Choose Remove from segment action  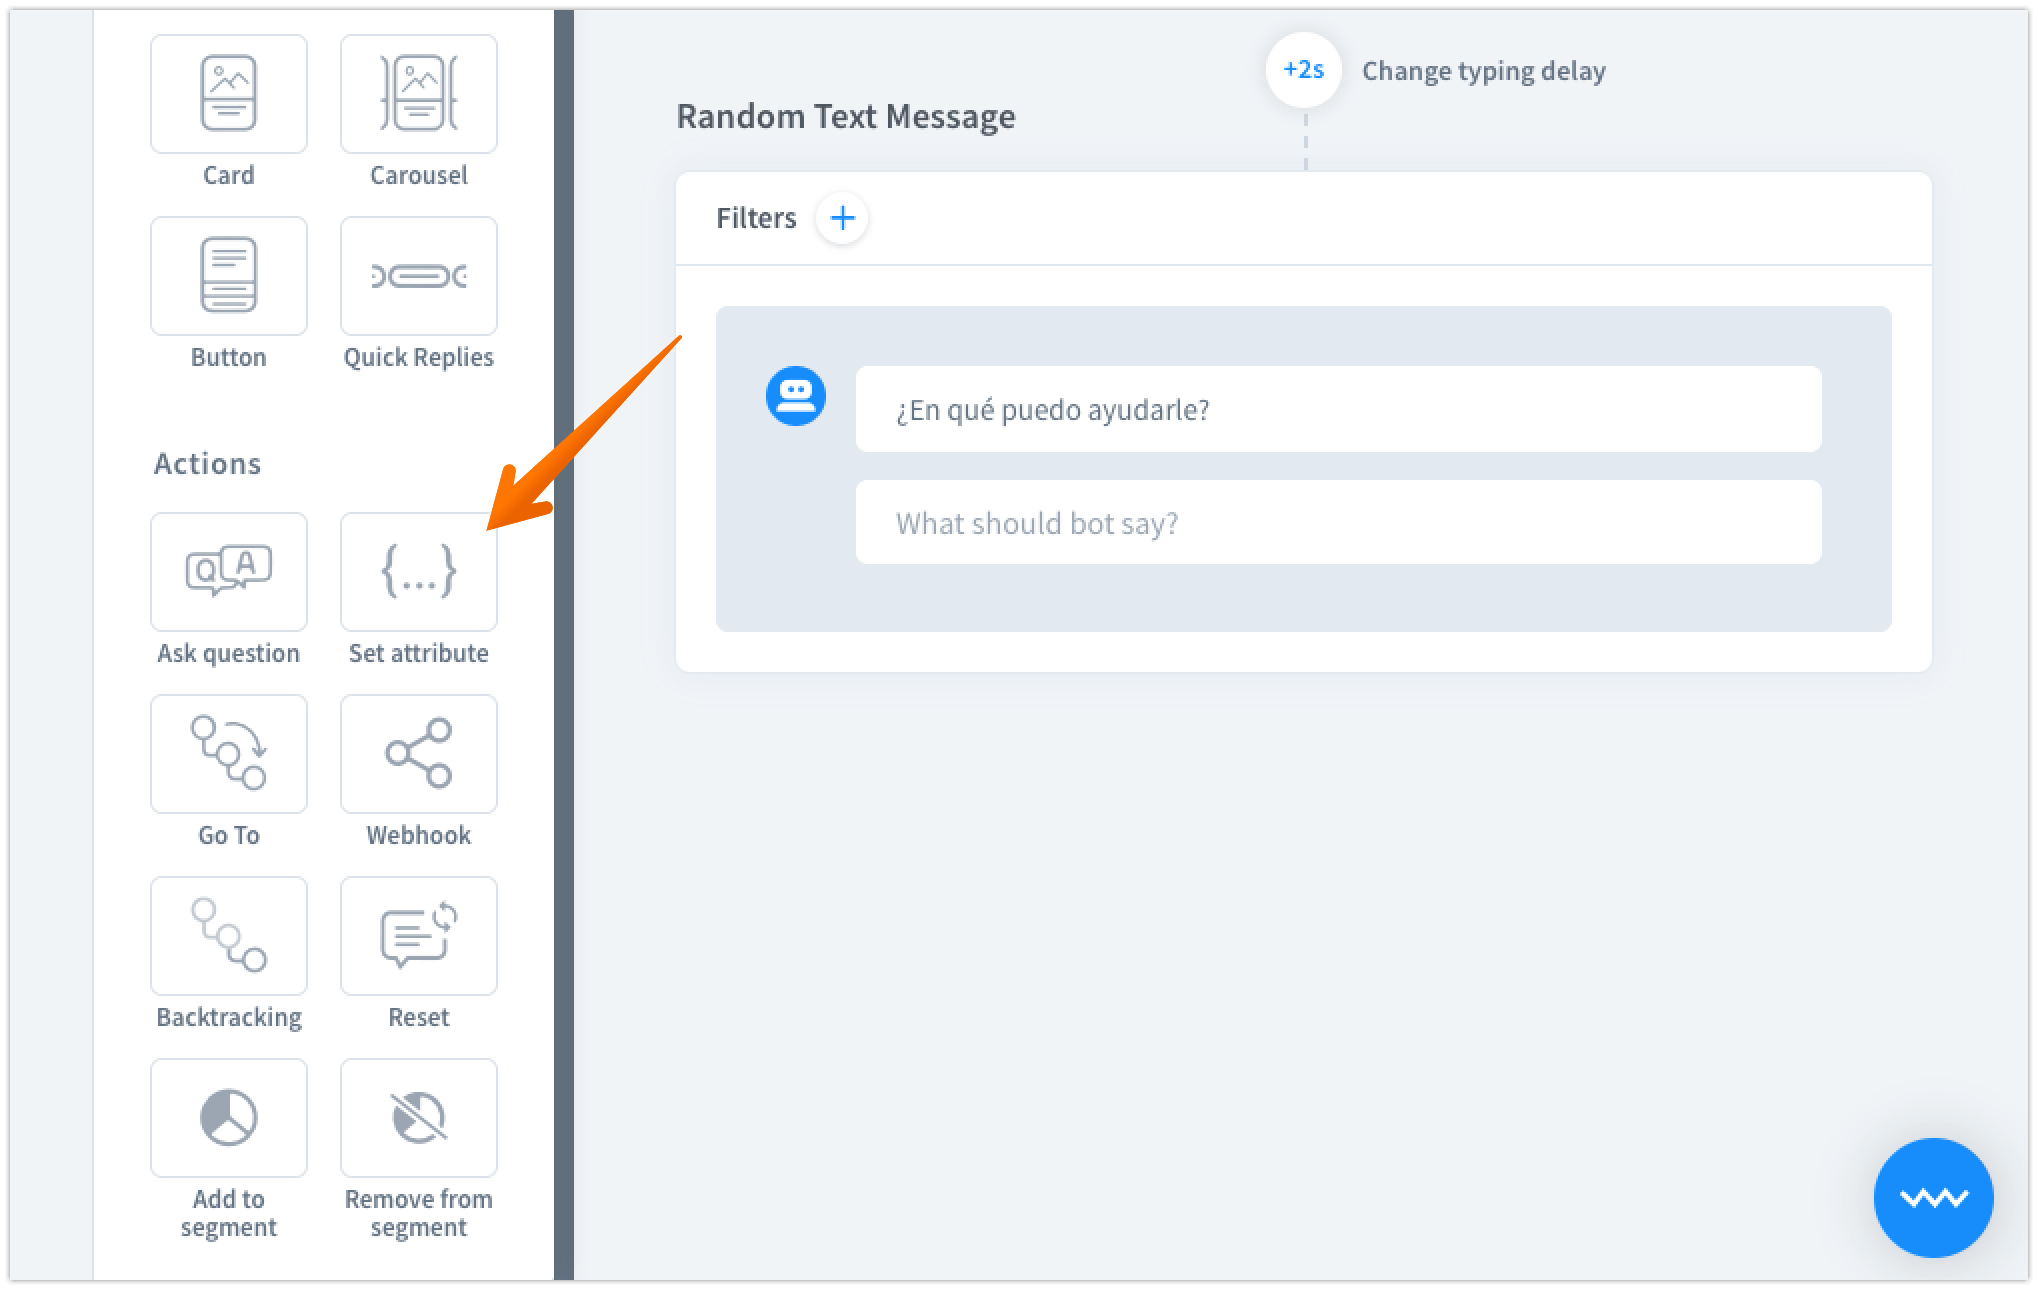point(419,1118)
